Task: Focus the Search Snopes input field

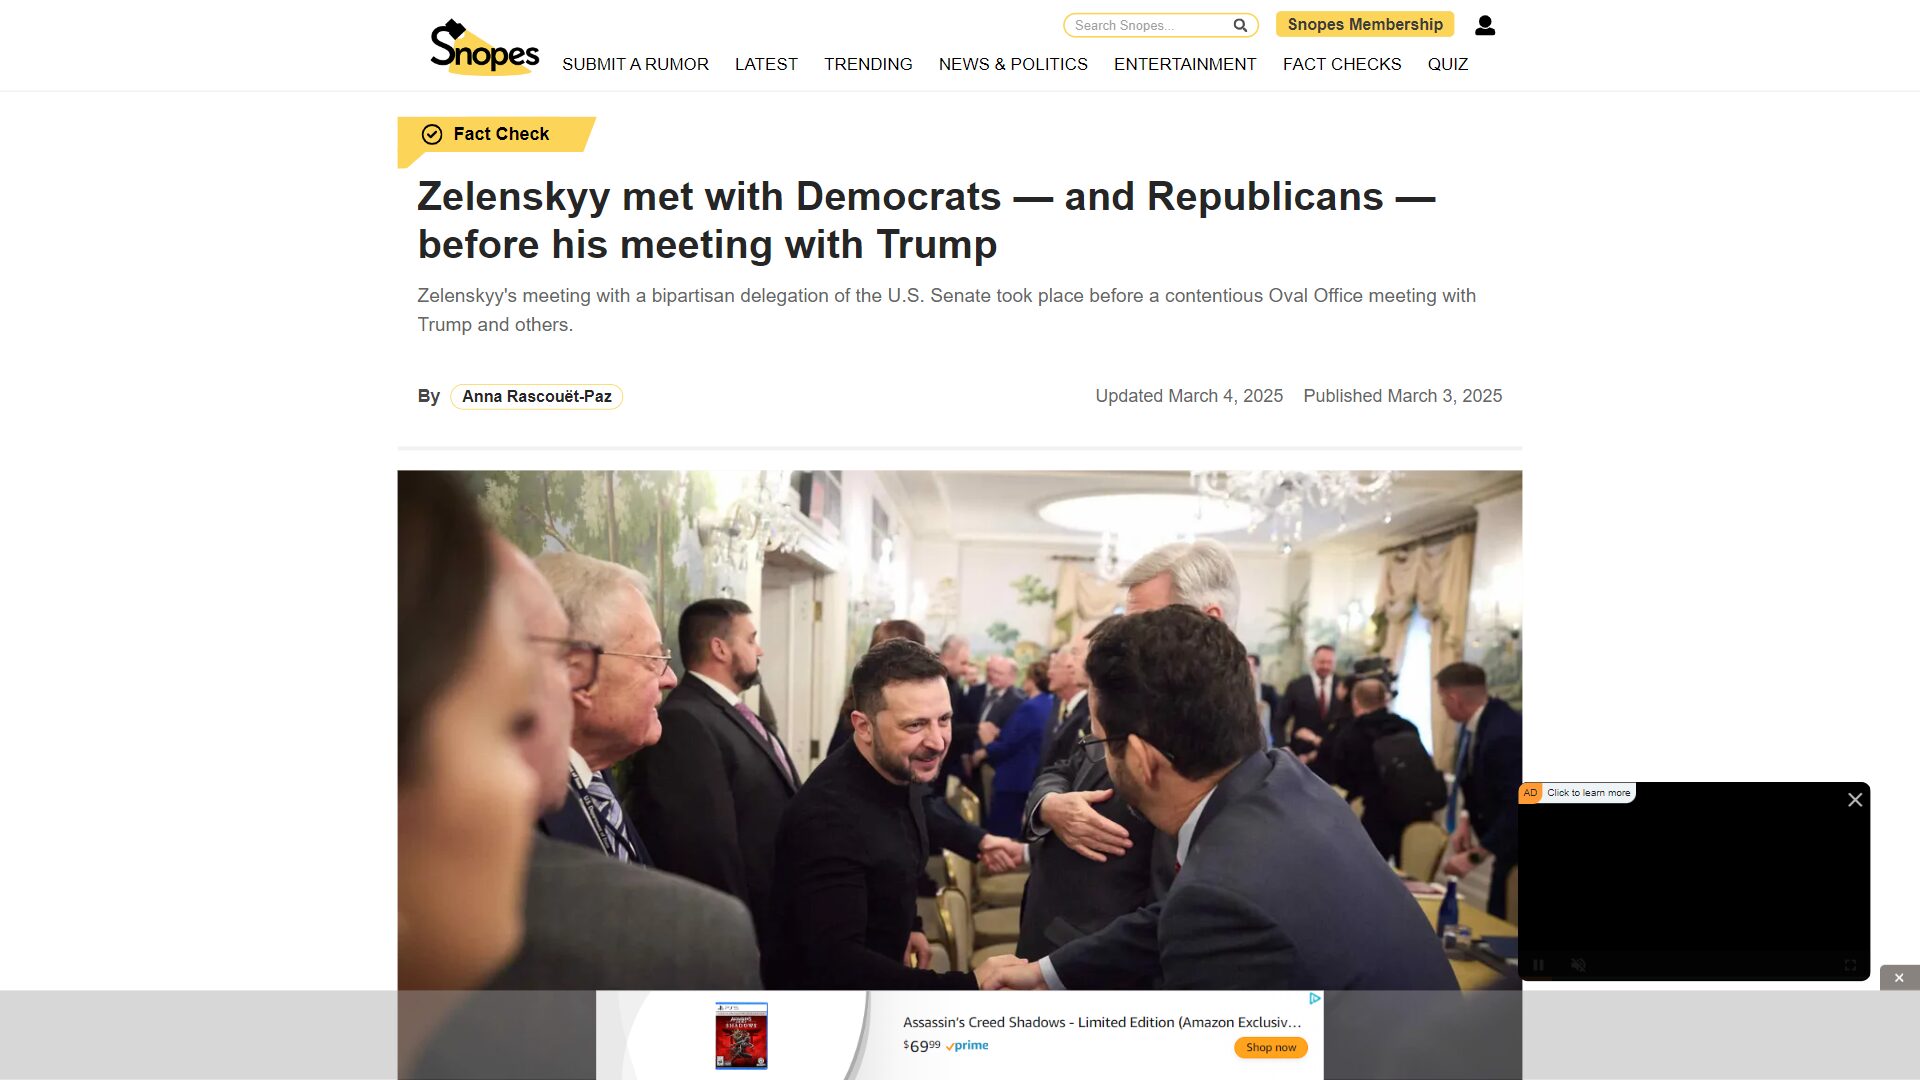Action: (x=1148, y=25)
